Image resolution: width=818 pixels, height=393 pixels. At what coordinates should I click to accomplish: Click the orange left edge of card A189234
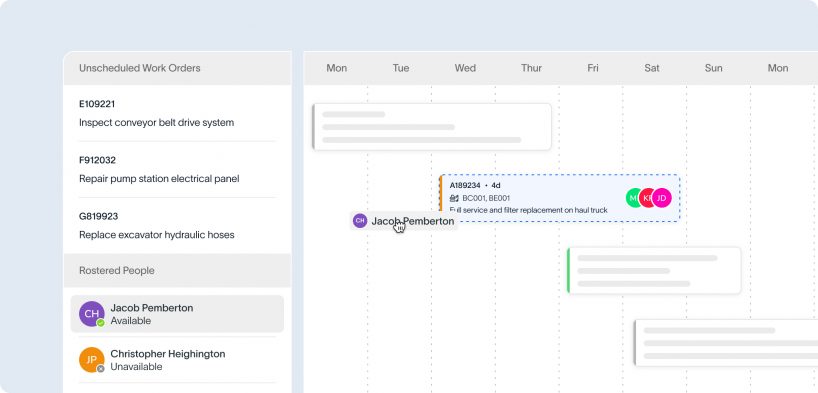click(441, 194)
